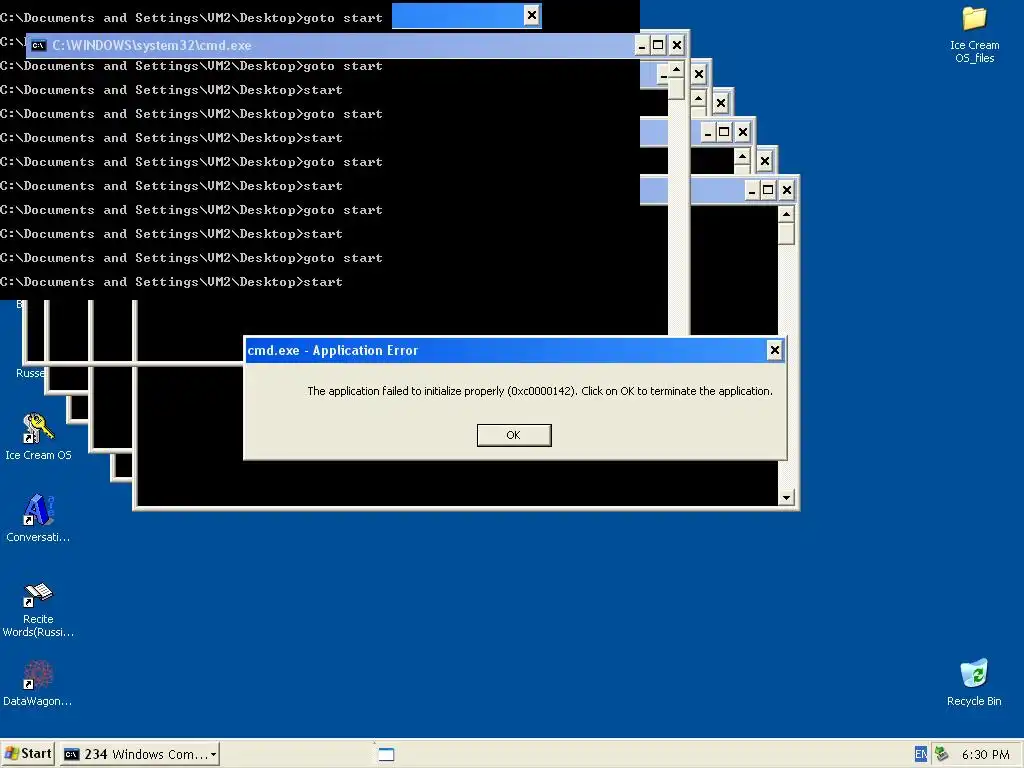Viewport: 1024px width, 768px height.
Task: Open the Recycle Bin
Action: coord(974,683)
